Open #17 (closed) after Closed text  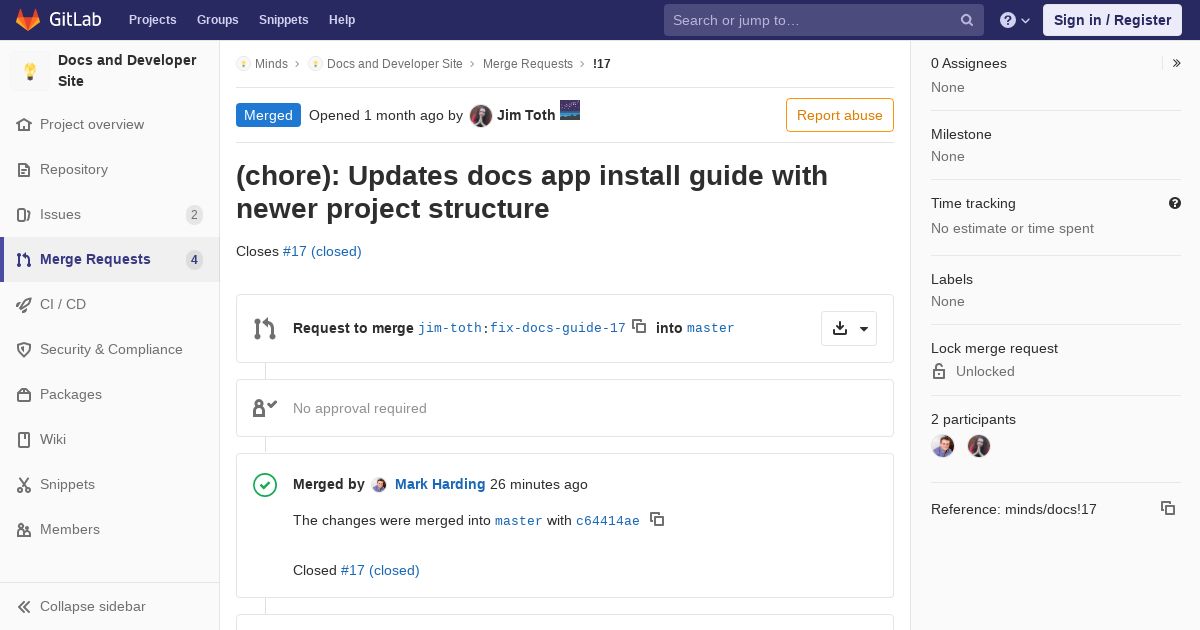pos(380,570)
